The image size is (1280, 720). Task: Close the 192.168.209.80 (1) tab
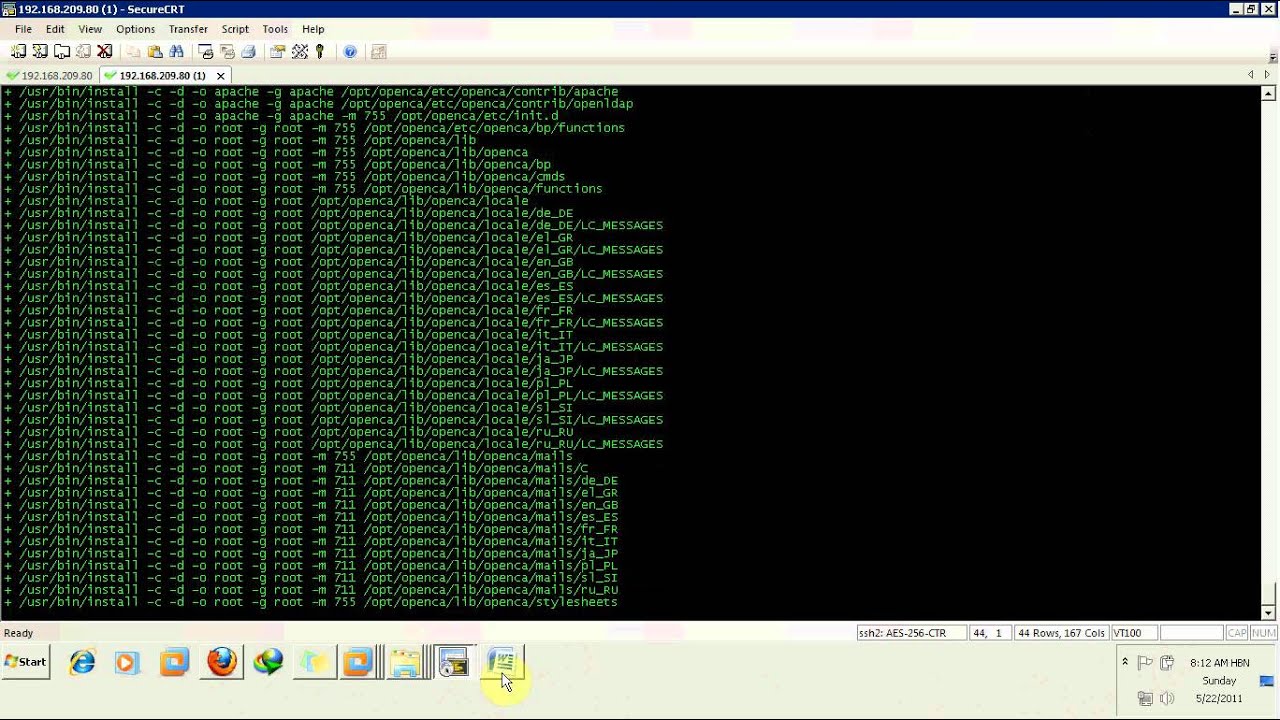(x=221, y=76)
